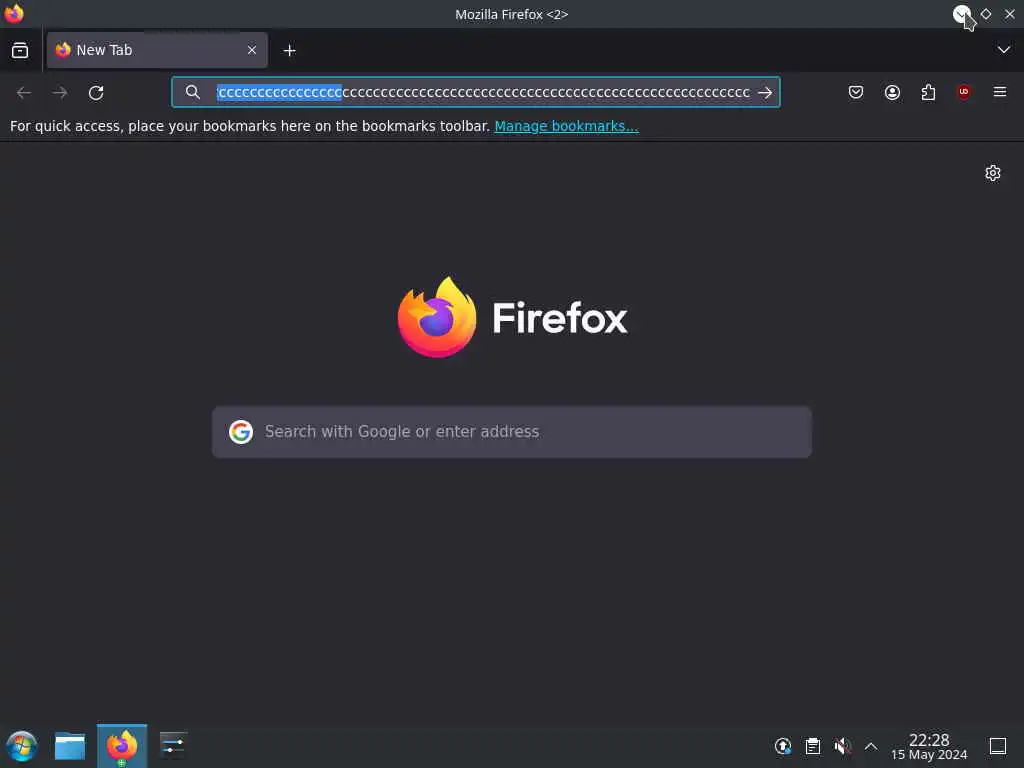This screenshot has height=768, width=1024.
Task: Close the New Tab tab
Action: click(251, 50)
